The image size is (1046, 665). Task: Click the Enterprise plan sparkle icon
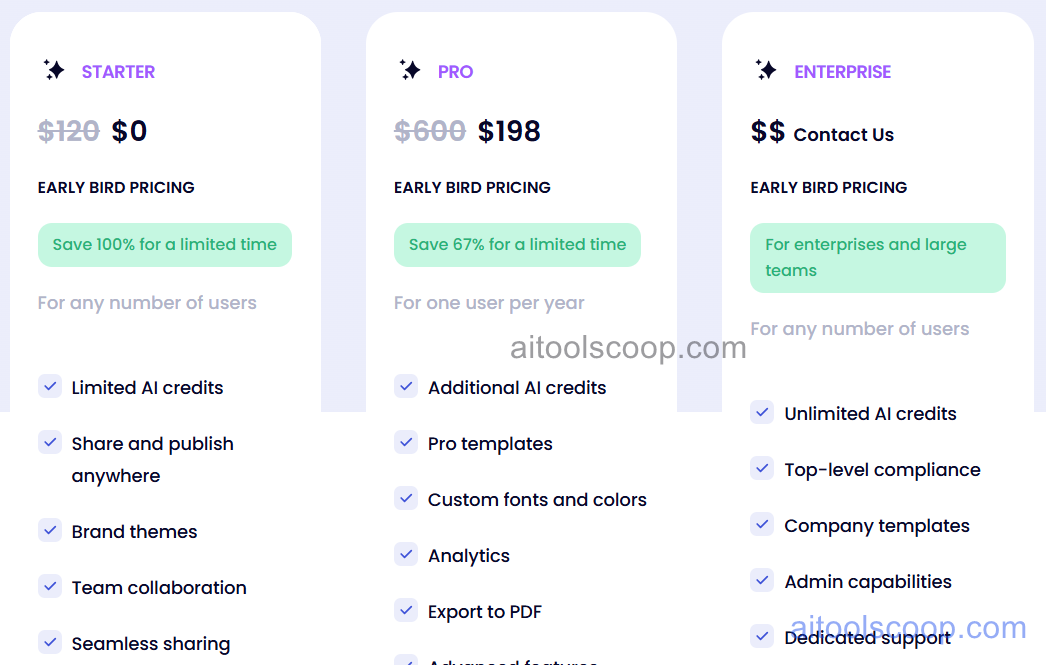(766, 70)
